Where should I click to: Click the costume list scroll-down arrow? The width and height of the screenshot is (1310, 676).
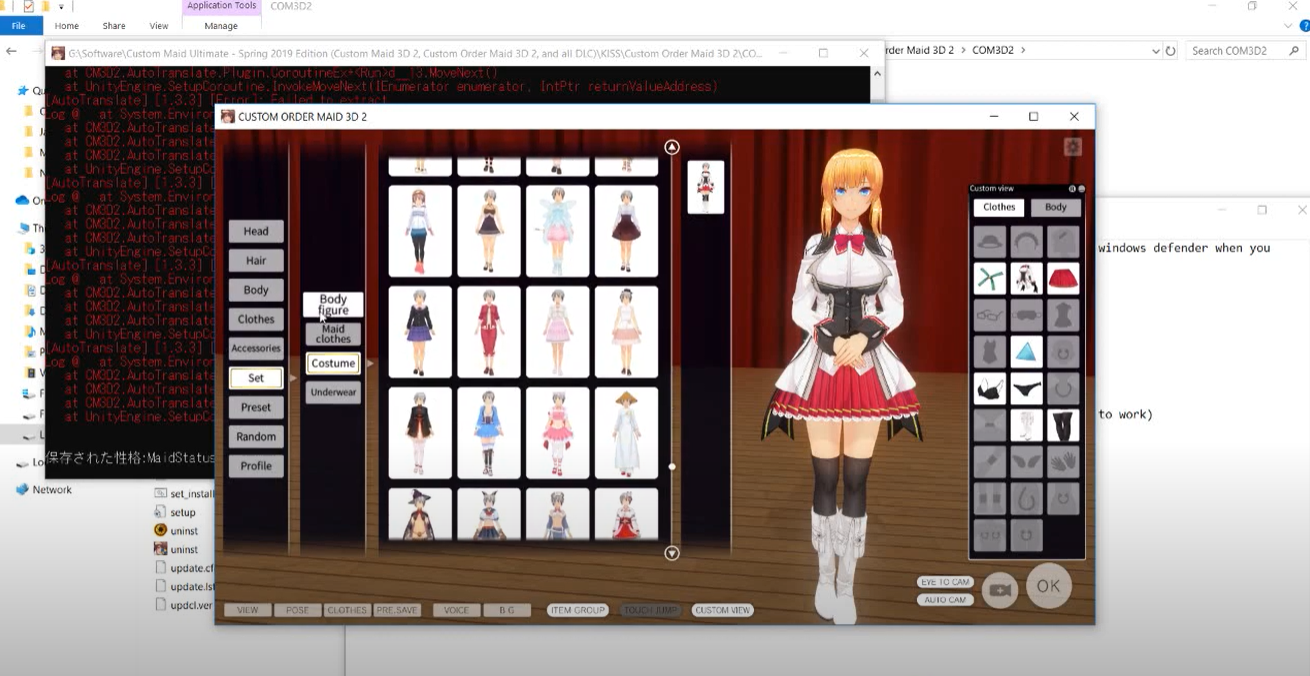point(672,553)
